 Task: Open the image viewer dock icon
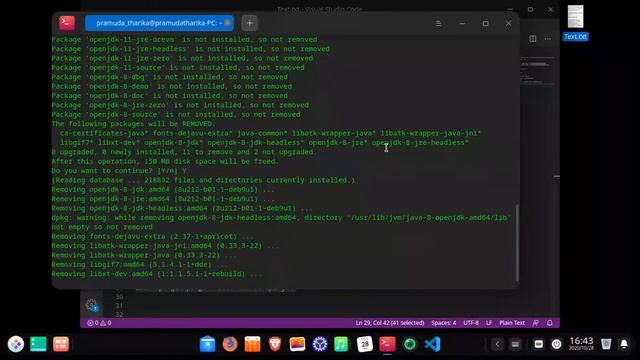[x=297, y=344]
